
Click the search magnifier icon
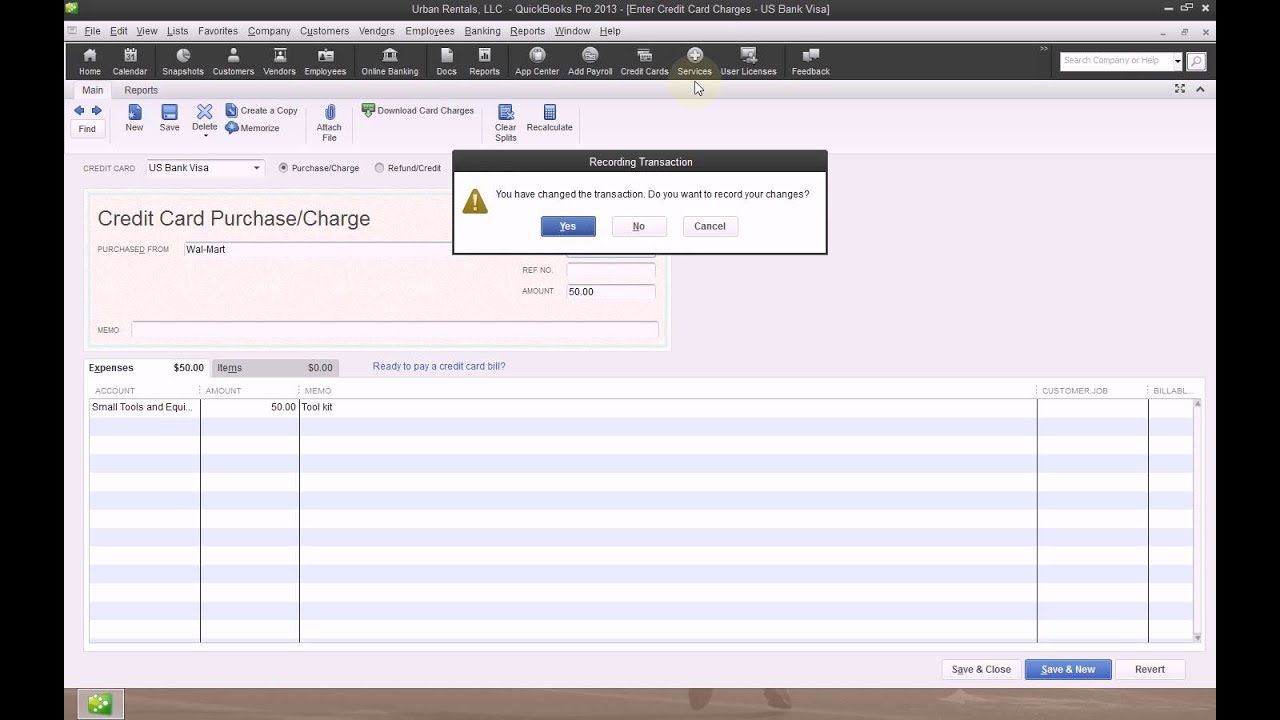pos(1195,61)
